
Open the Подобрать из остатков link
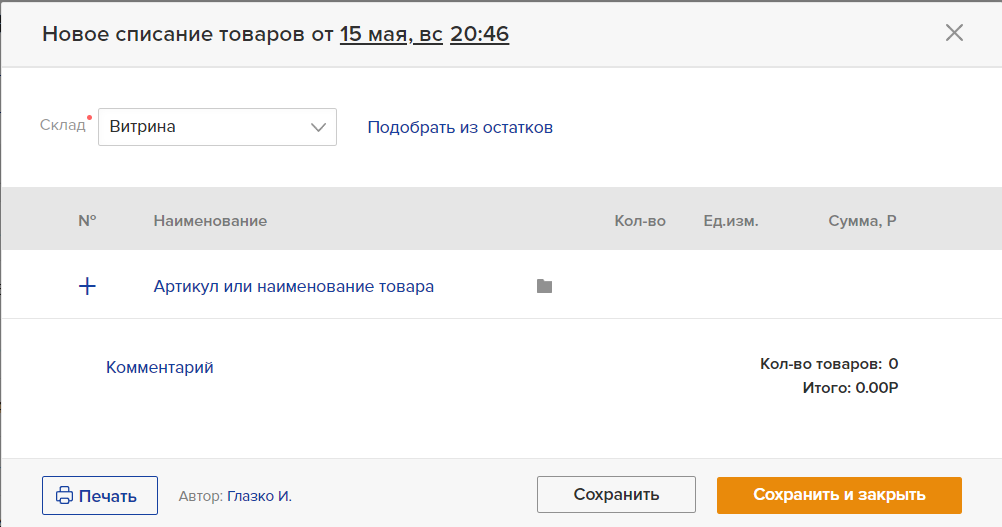point(460,127)
